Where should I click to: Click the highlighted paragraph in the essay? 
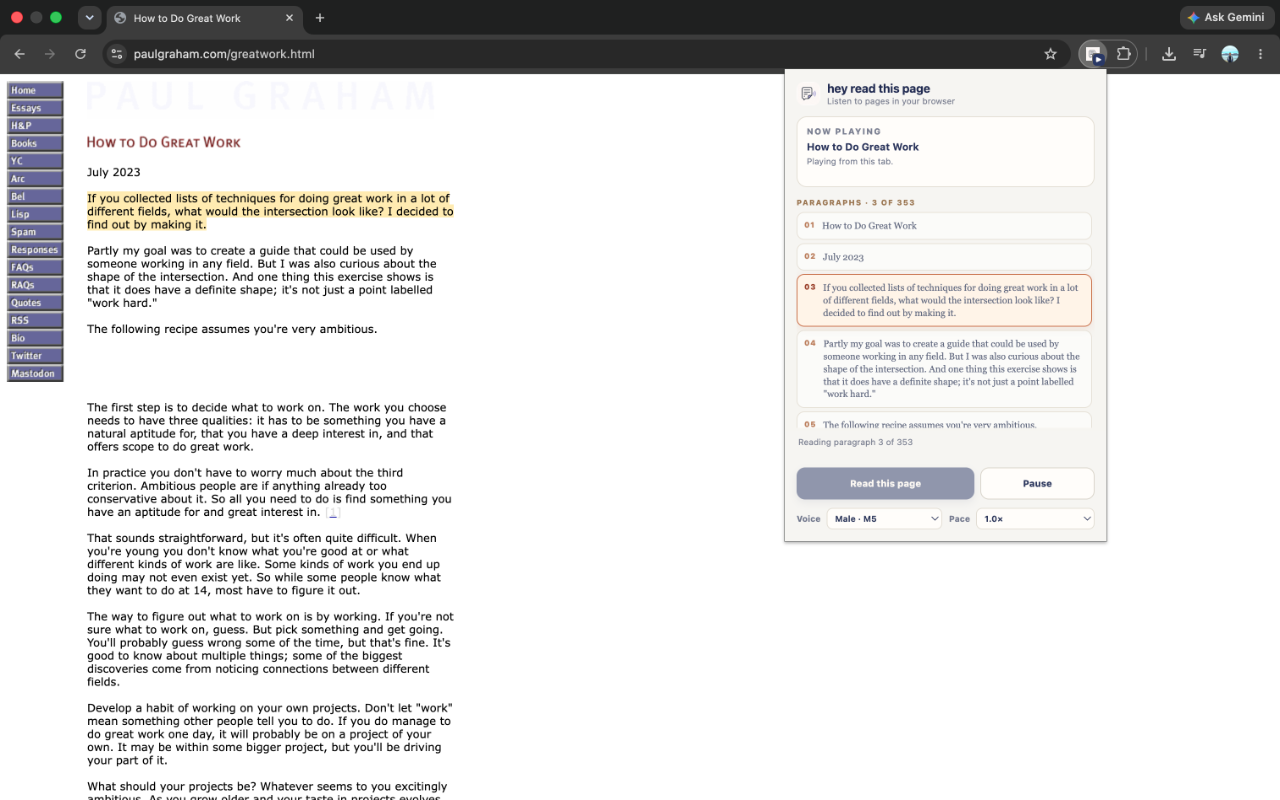(270, 211)
